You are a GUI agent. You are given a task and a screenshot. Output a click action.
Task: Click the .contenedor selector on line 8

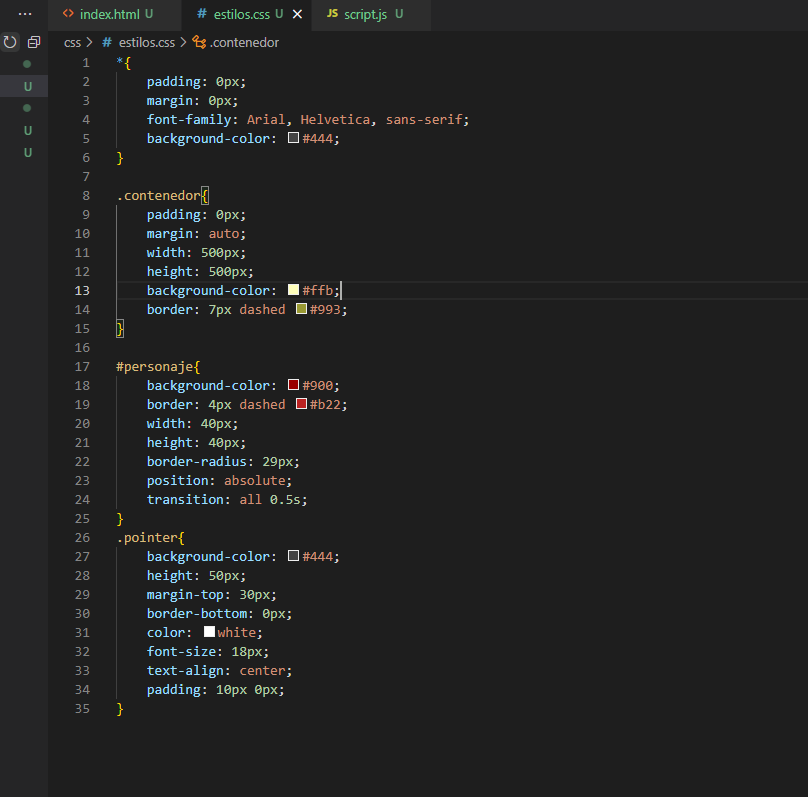coord(158,196)
